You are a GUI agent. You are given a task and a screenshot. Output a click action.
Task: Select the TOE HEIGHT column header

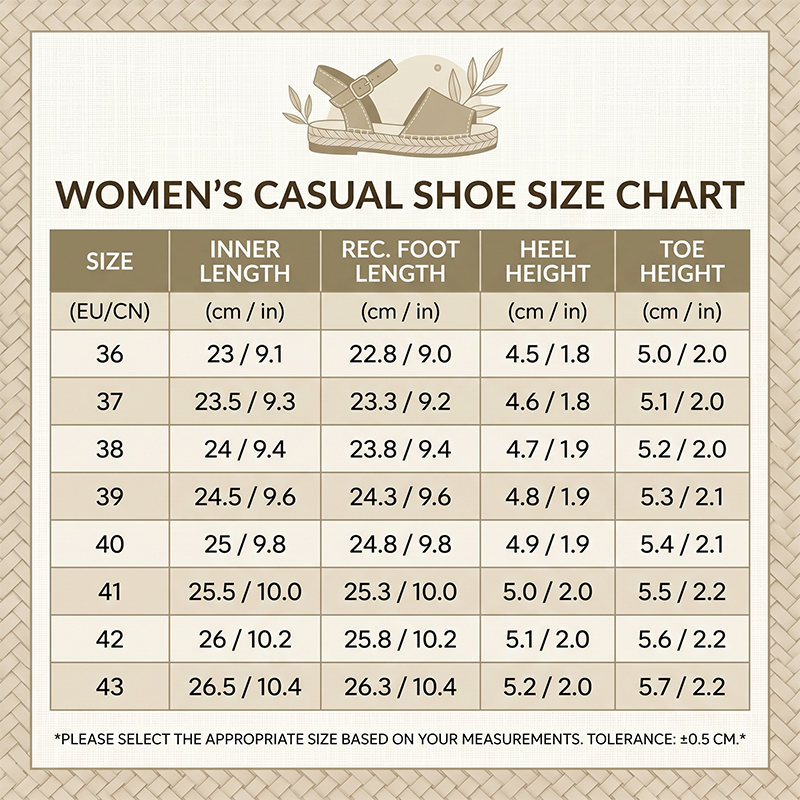point(682,261)
